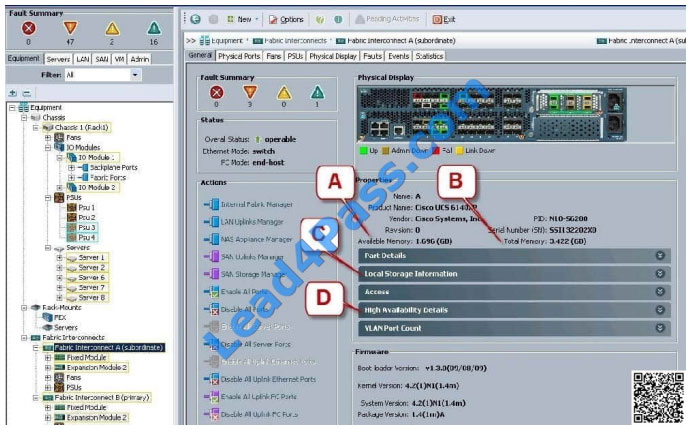Collapse the Rack-Mounts tree node

(24, 307)
